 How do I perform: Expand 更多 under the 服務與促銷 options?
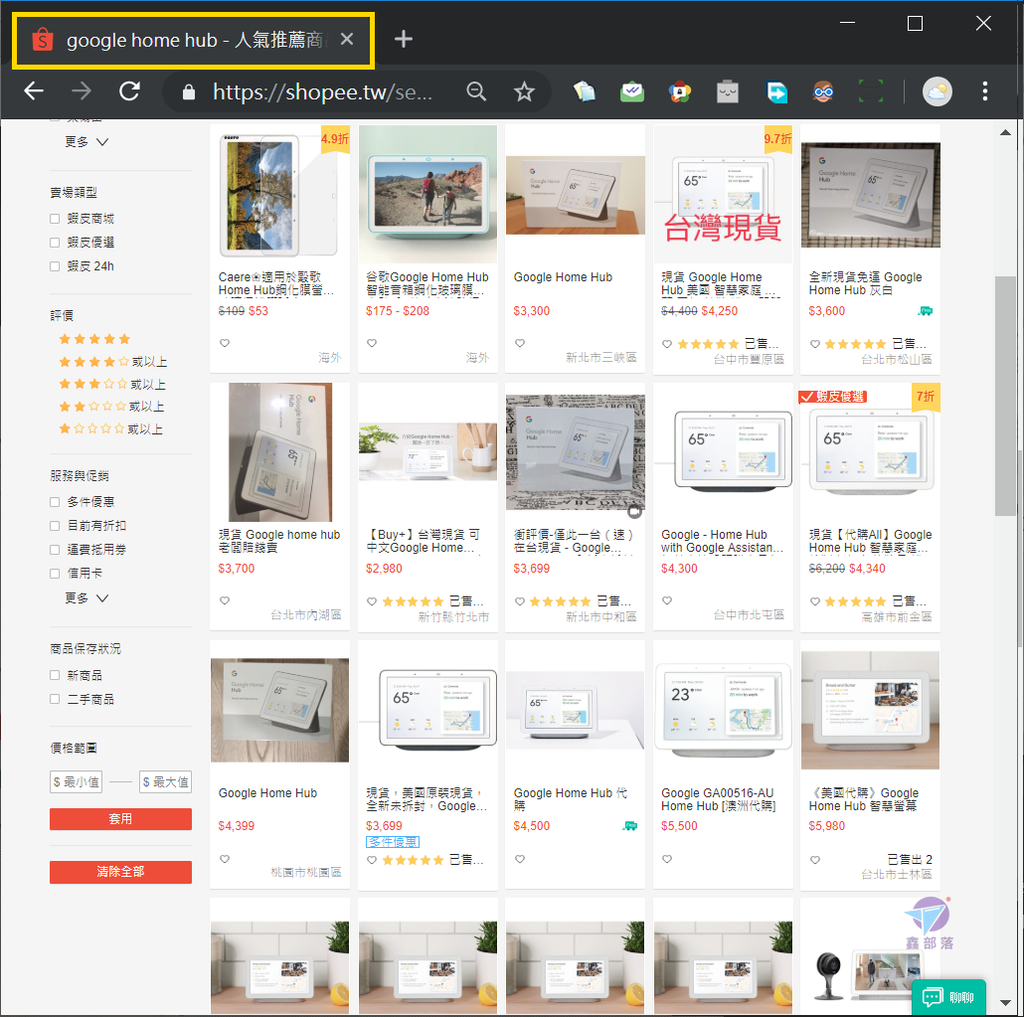click(86, 598)
